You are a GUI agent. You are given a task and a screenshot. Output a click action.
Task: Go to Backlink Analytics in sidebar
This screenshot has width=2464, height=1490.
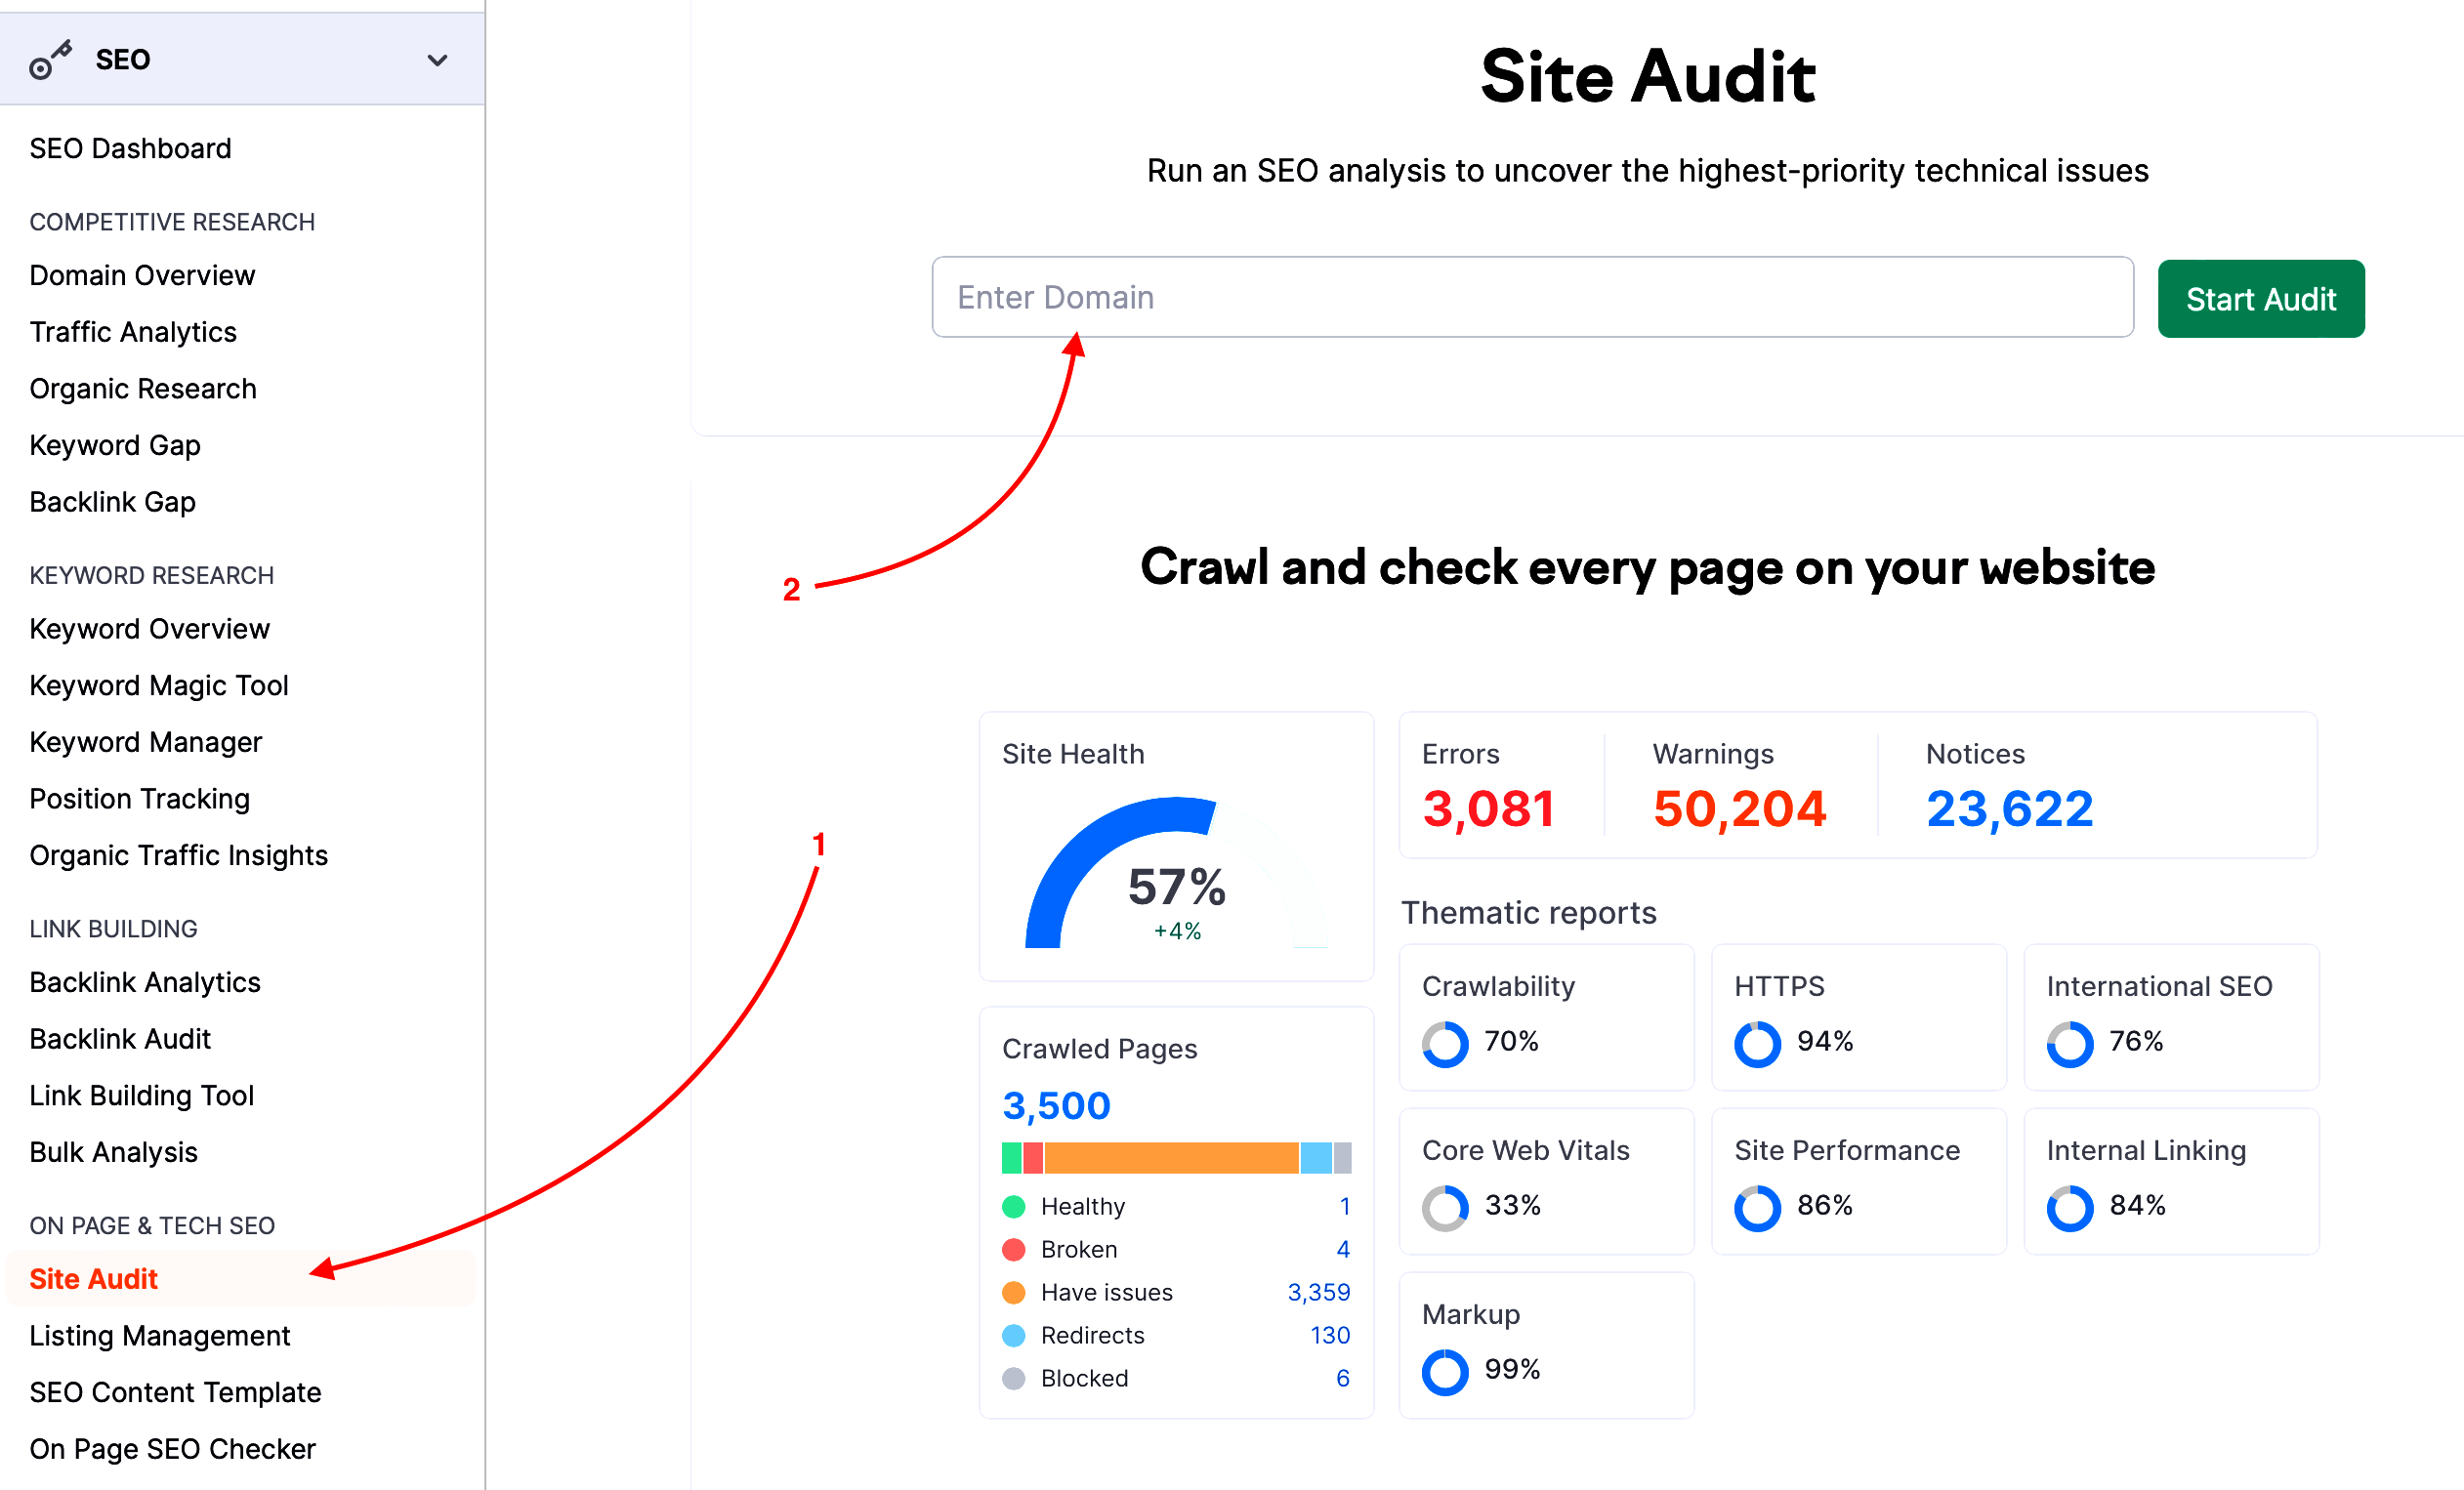click(x=145, y=982)
